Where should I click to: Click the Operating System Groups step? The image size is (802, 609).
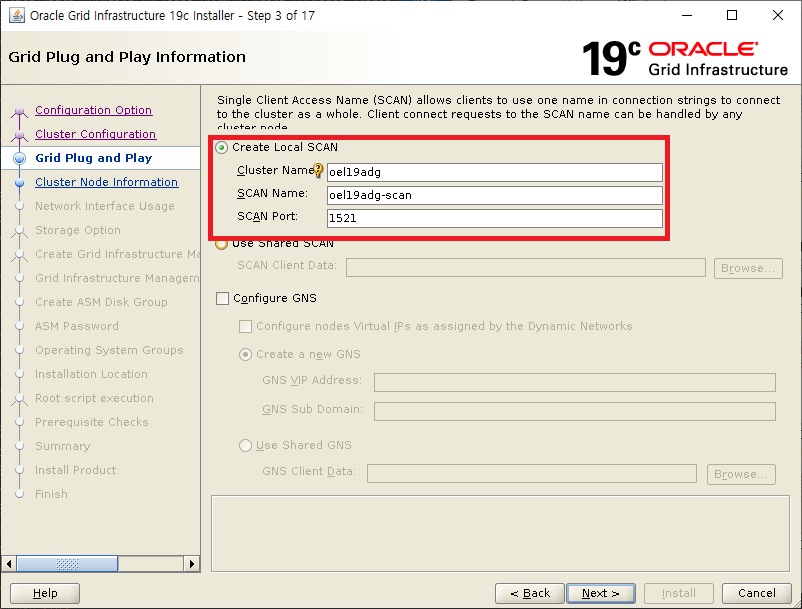pos(109,350)
